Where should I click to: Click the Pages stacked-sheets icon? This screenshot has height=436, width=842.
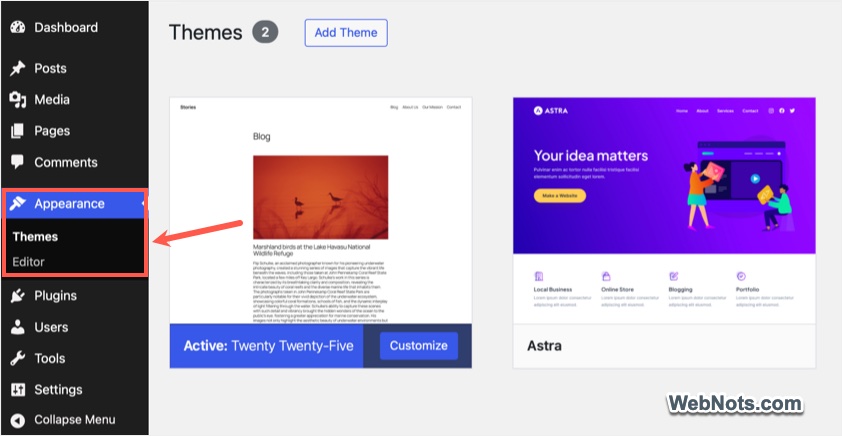click(18, 131)
